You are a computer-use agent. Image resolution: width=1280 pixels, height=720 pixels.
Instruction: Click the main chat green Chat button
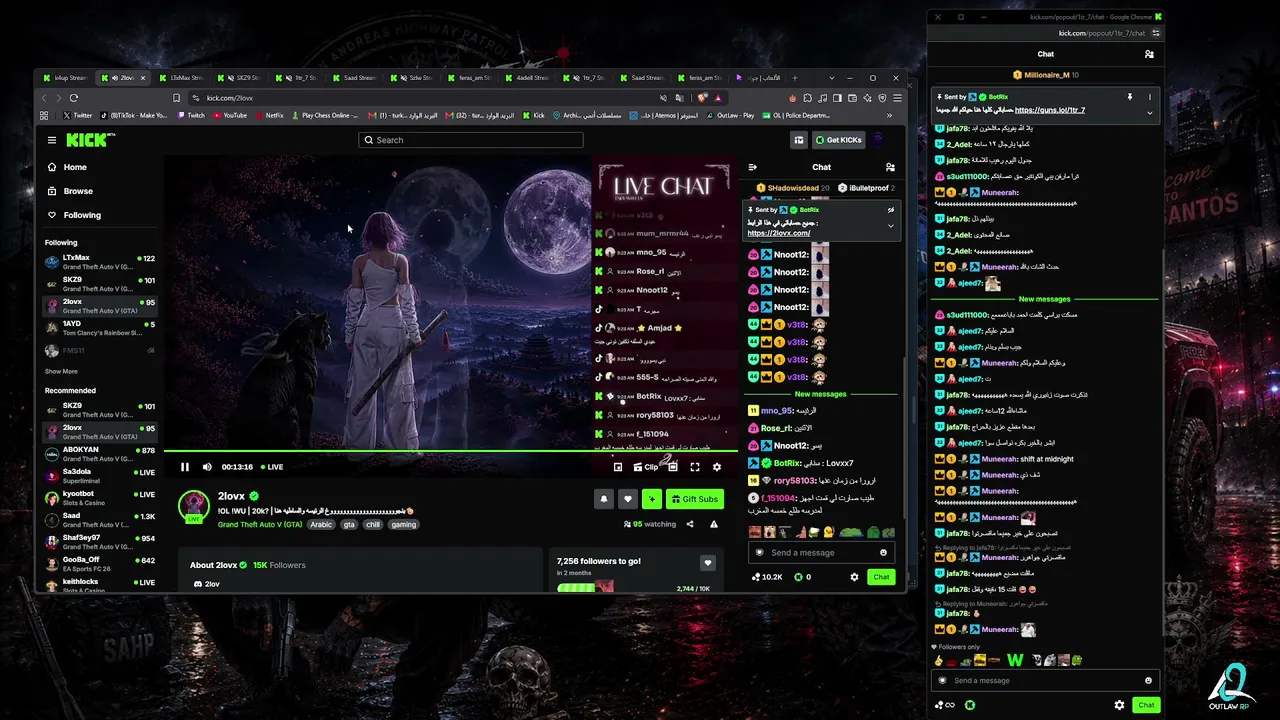click(881, 577)
